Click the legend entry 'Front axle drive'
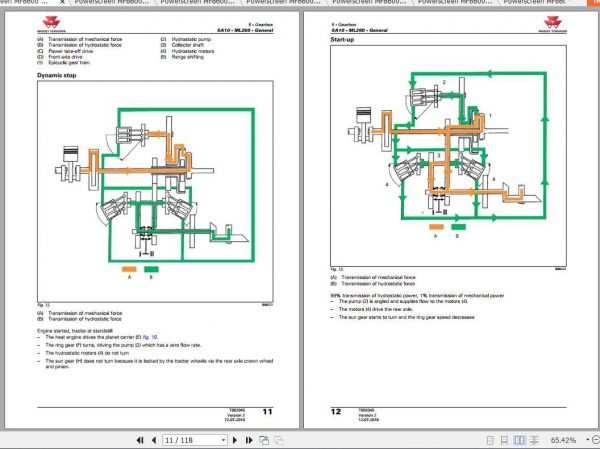 pyautogui.click(x=65, y=57)
